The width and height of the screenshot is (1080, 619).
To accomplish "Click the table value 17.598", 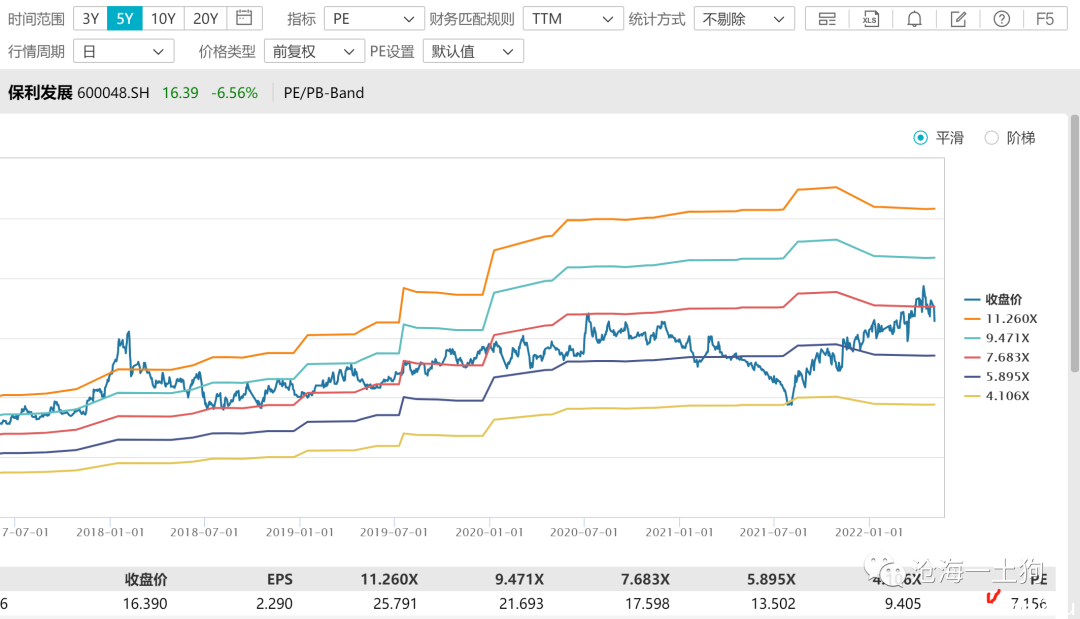I will tap(647, 604).
